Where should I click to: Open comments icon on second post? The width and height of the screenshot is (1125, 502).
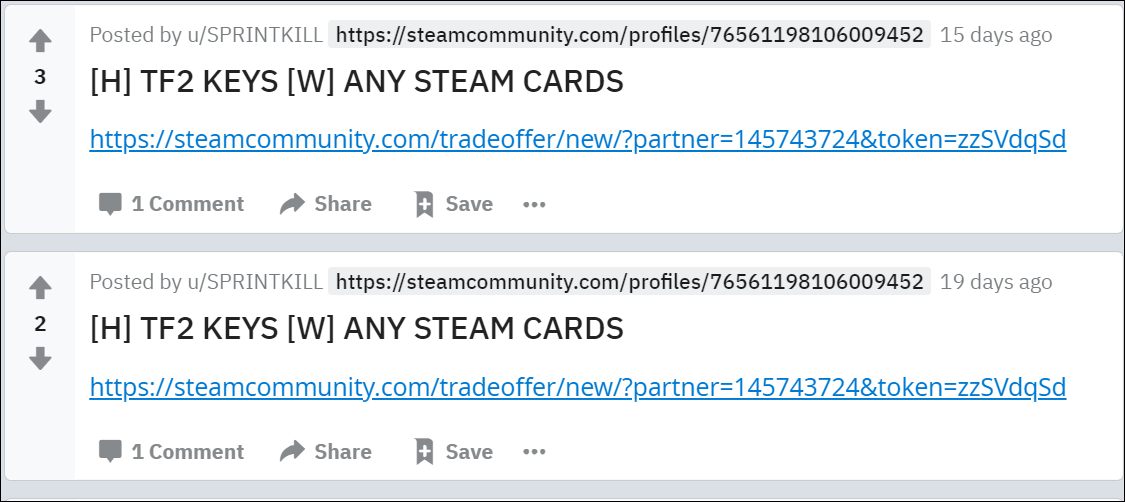pos(110,452)
